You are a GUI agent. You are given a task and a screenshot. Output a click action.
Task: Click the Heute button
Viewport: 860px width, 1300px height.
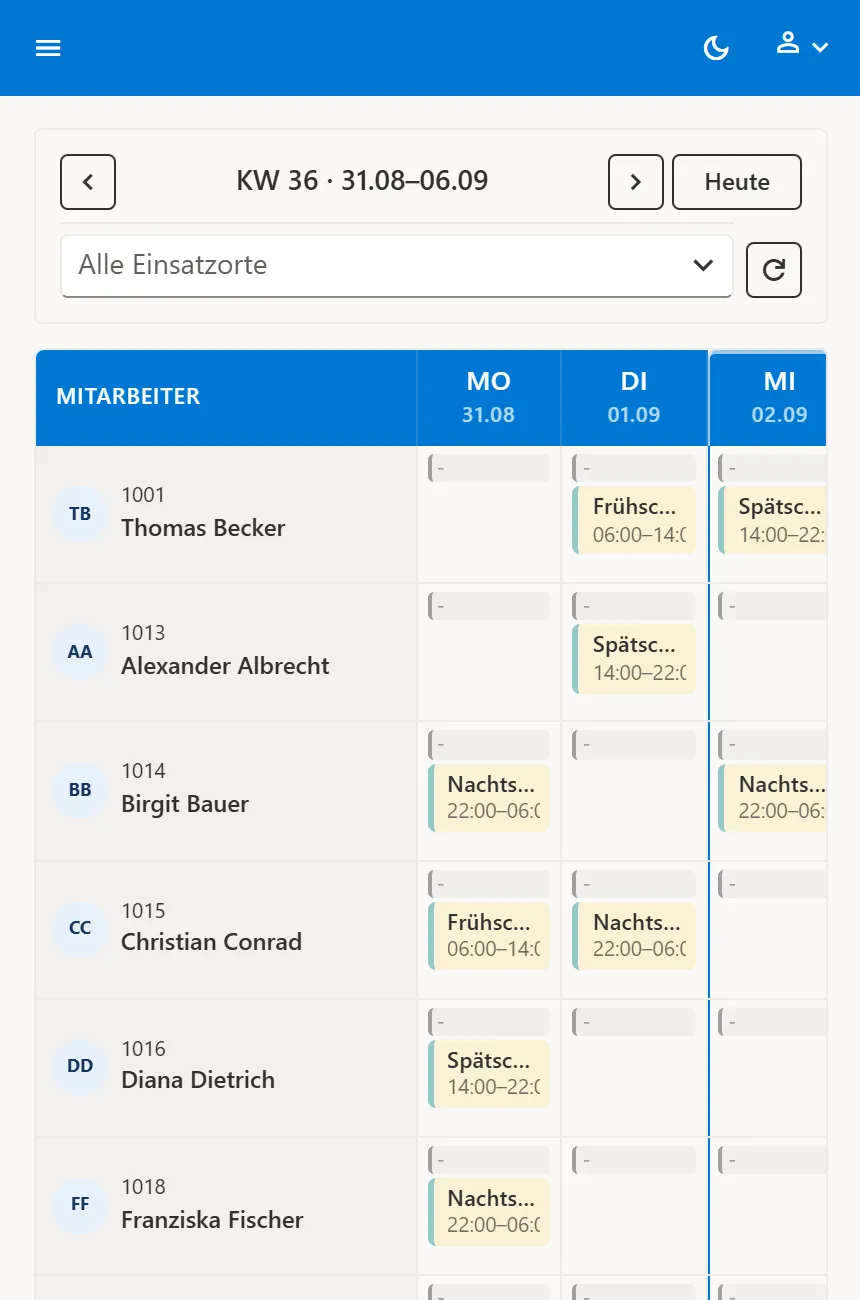[x=737, y=182]
